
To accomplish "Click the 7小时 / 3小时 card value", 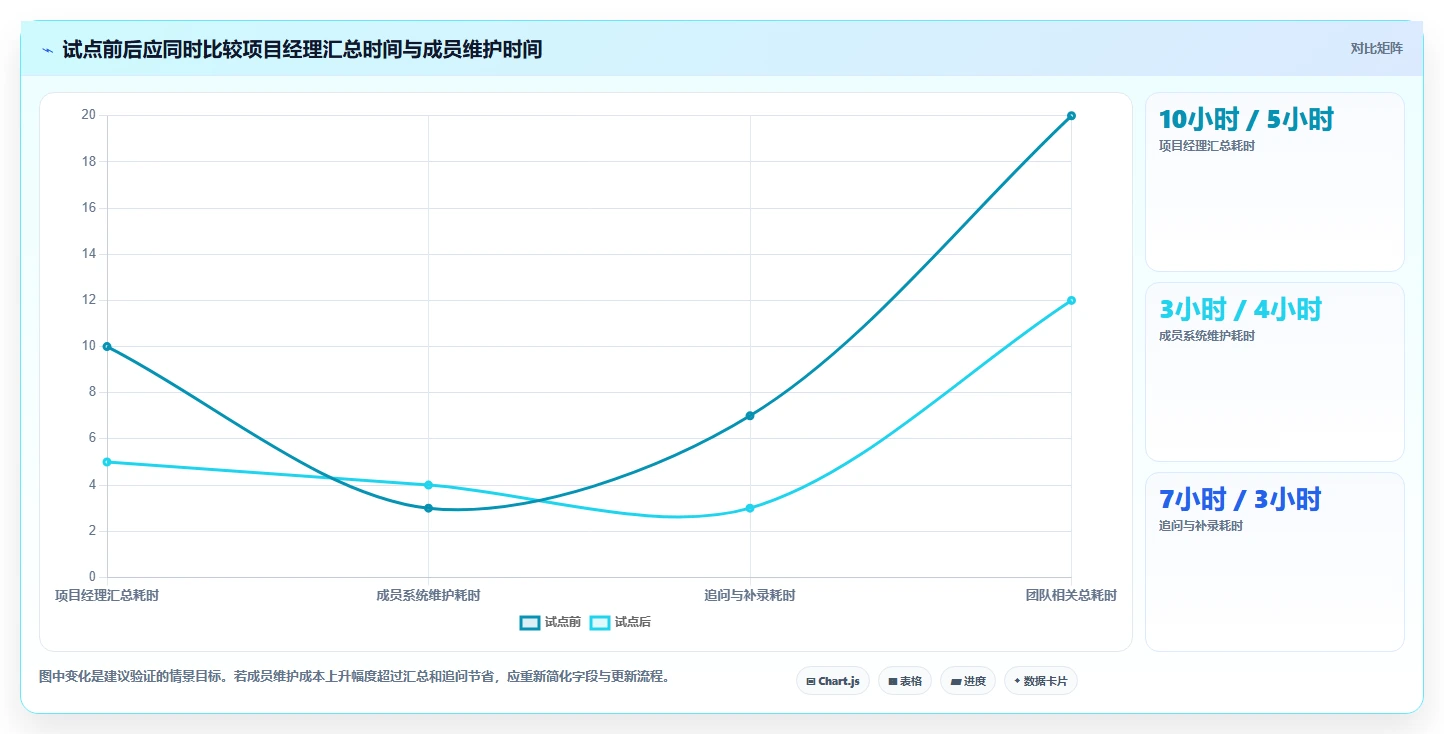I will (1240, 499).
